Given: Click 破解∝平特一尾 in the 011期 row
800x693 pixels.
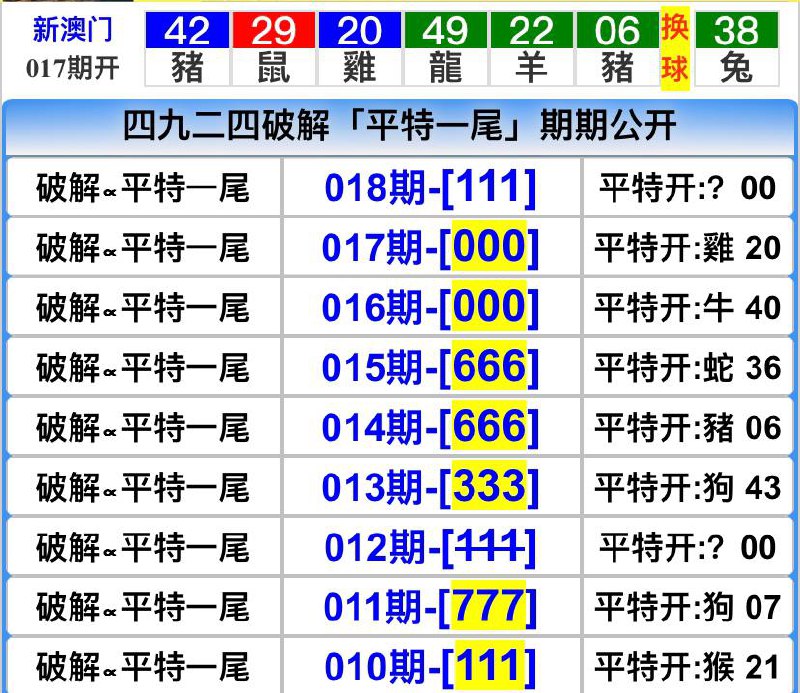Looking at the screenshot, I should (x=143, y=607).
